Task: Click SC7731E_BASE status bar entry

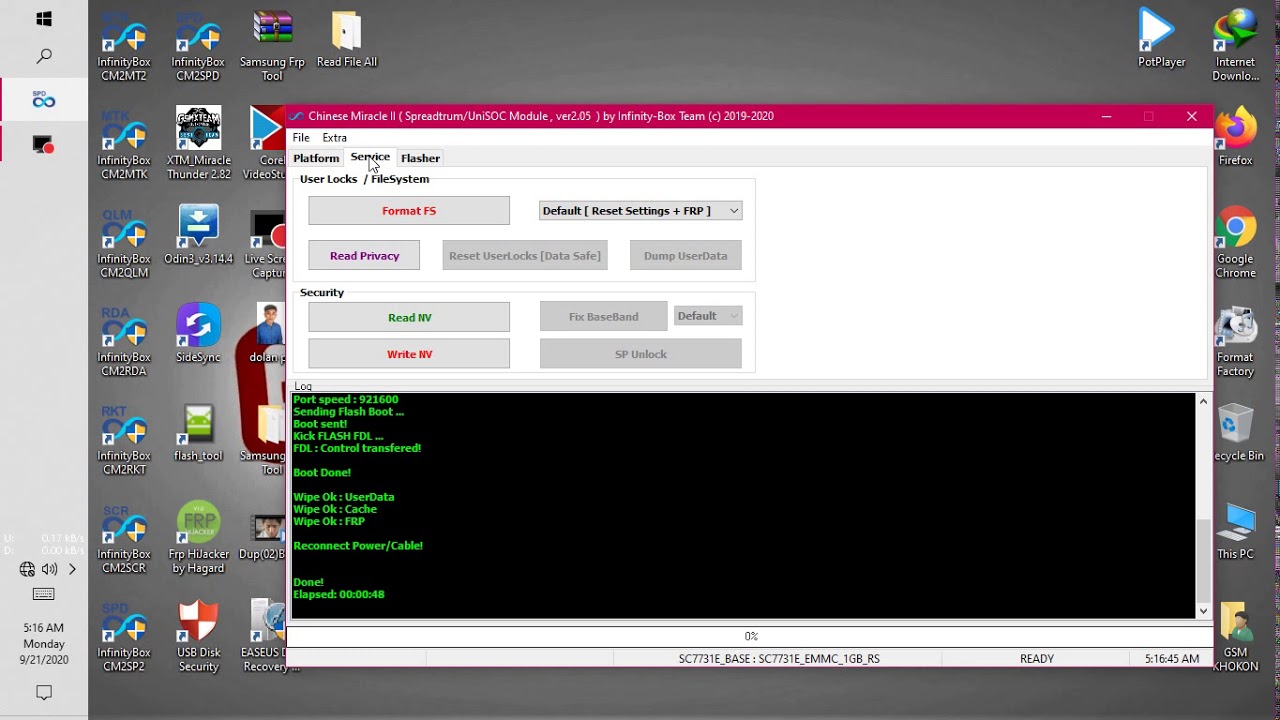Action: (x=779, y=659)
